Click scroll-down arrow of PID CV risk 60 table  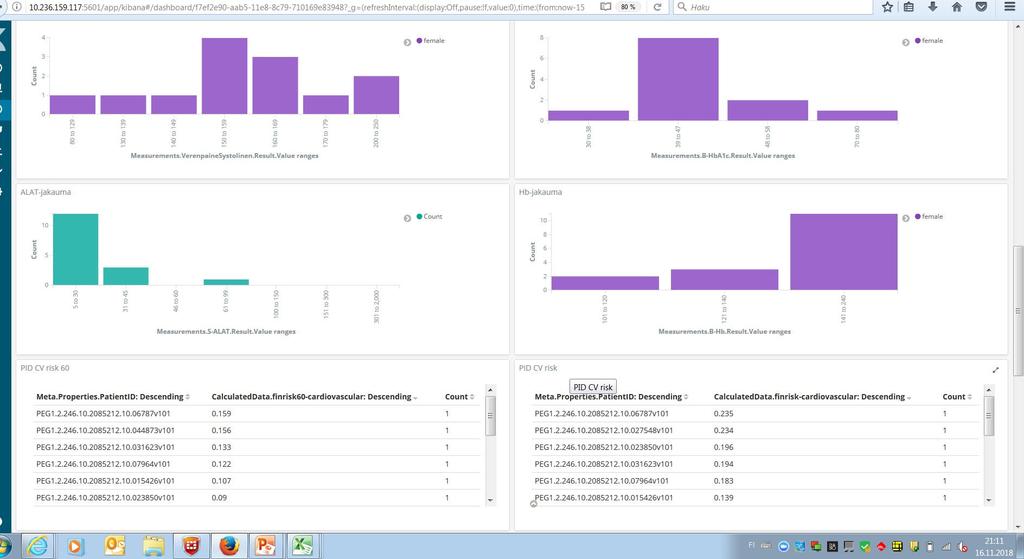click(490, 500)
